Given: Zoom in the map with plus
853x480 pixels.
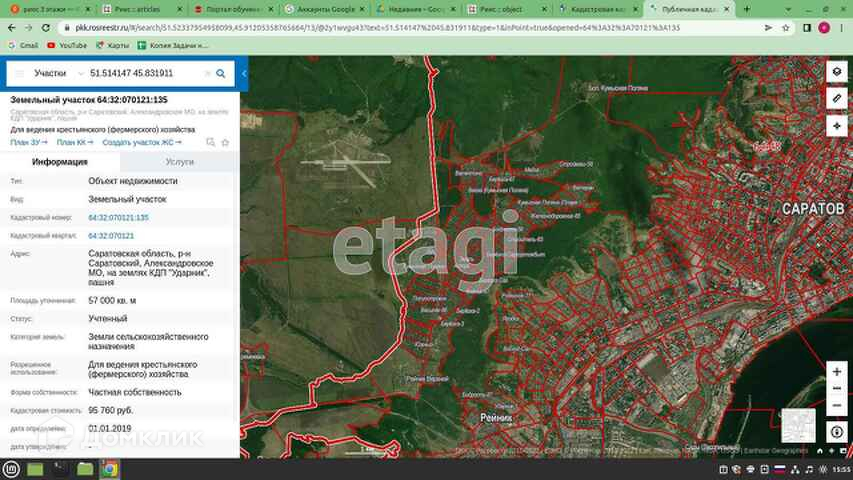Looking at the screenshot, I should coord(837,372).
